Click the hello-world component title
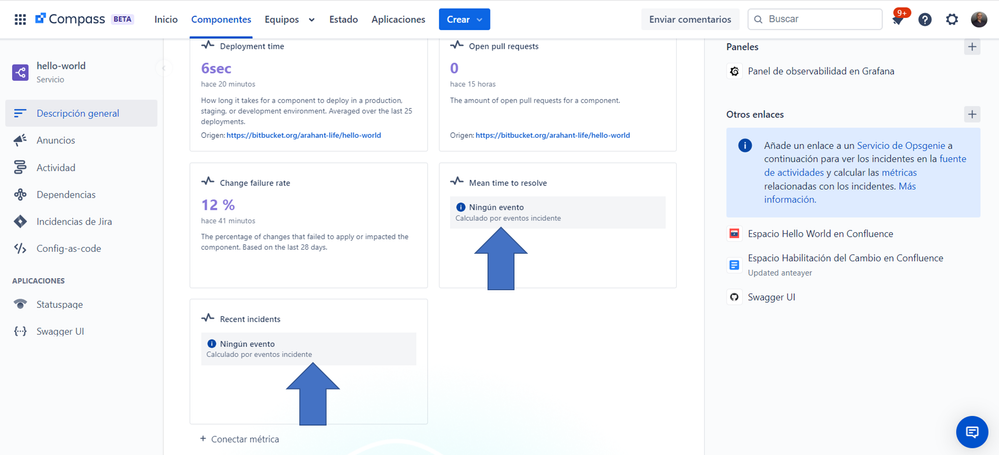The width and height of the screenshot is (999, 455). click(x=61, y=66)
